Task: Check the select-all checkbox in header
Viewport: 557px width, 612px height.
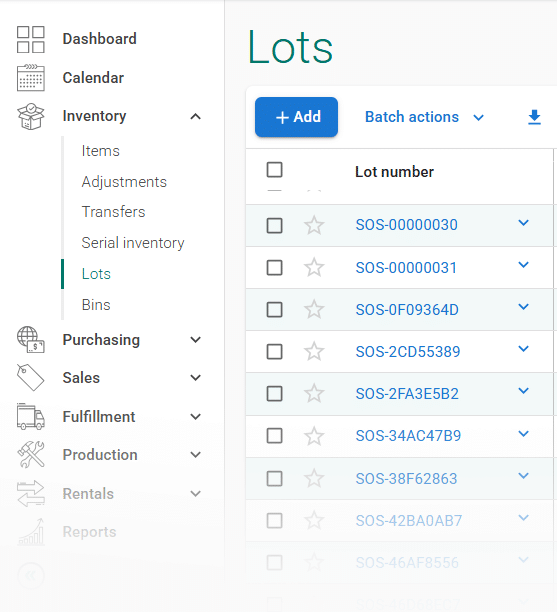Action: pyautogui.click(x=274, y=170)
